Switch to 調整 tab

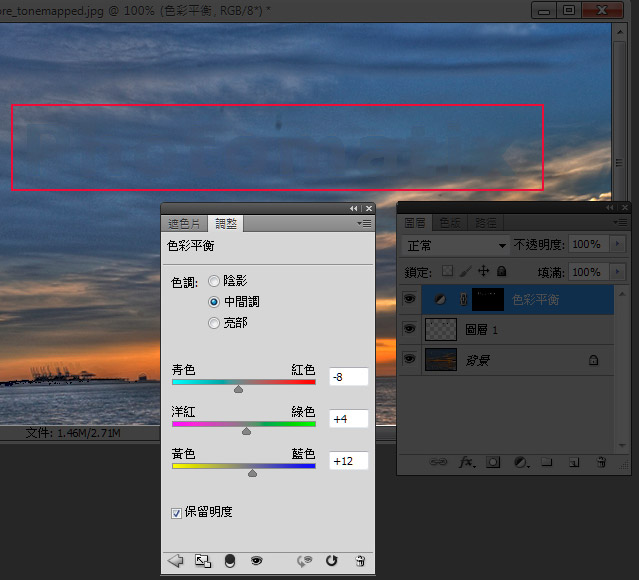click(226, 223)
